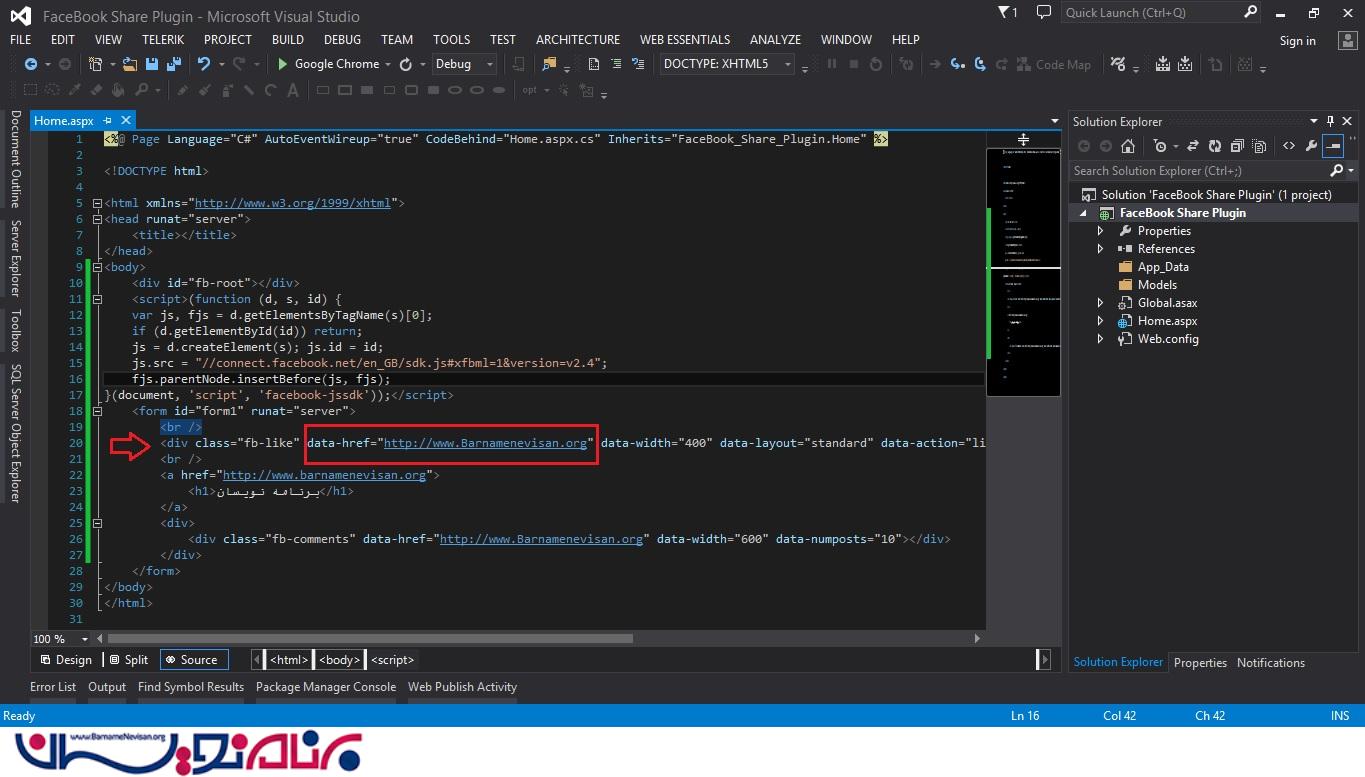1365x777 pixels.
Task: Click the Undo arrow icon
Action: [x=204, y=64]
